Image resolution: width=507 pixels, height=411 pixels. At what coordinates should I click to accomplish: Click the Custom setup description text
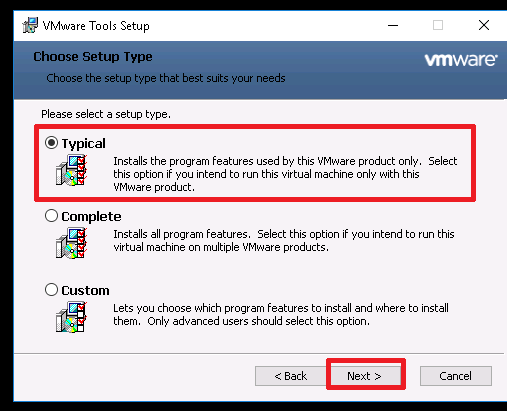pos(281,315)
